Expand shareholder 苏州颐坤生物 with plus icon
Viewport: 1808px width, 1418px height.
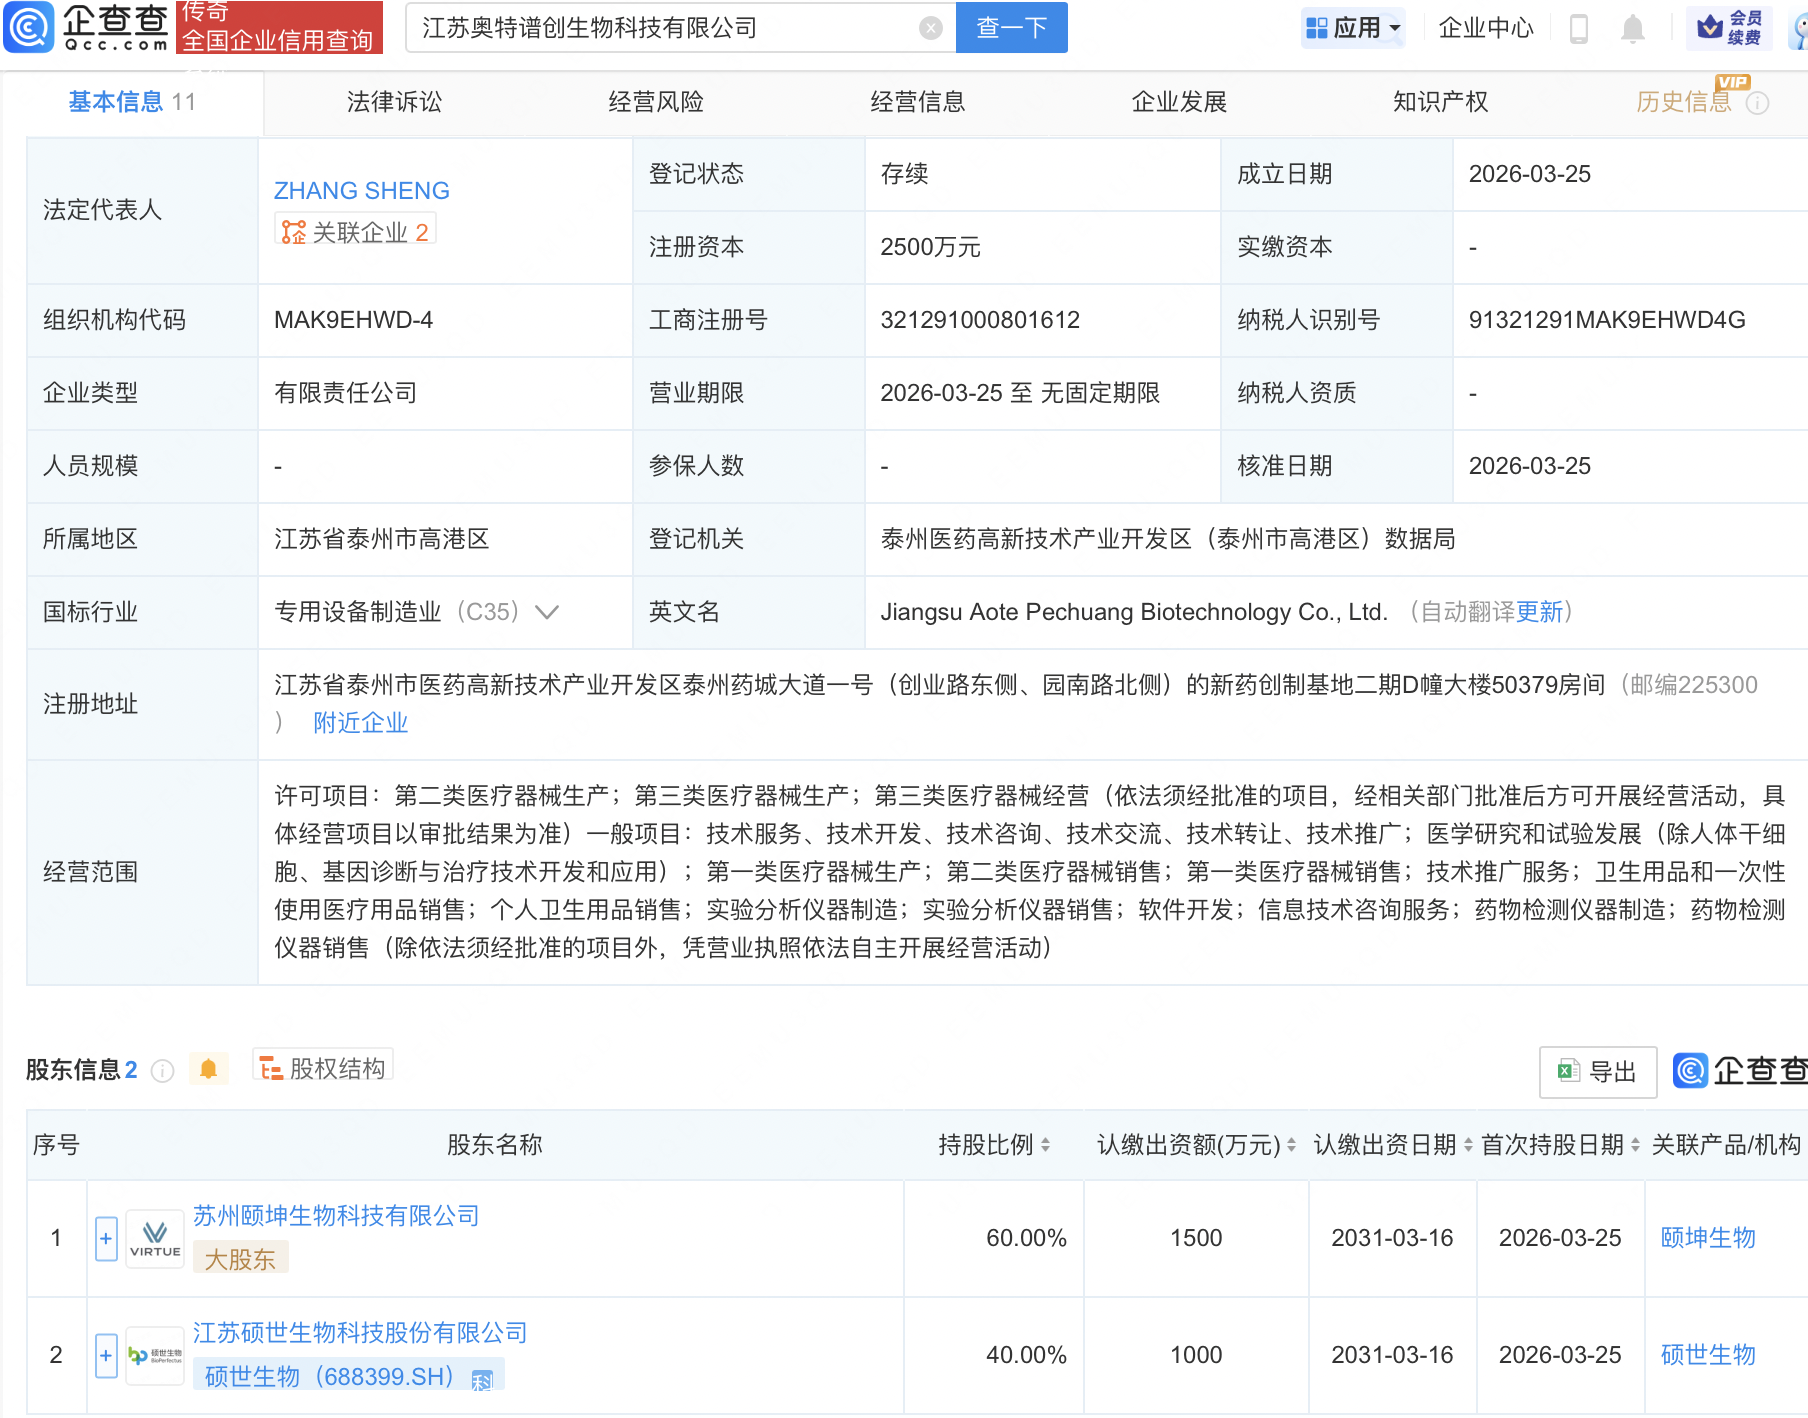click(x=105, y=1238)
